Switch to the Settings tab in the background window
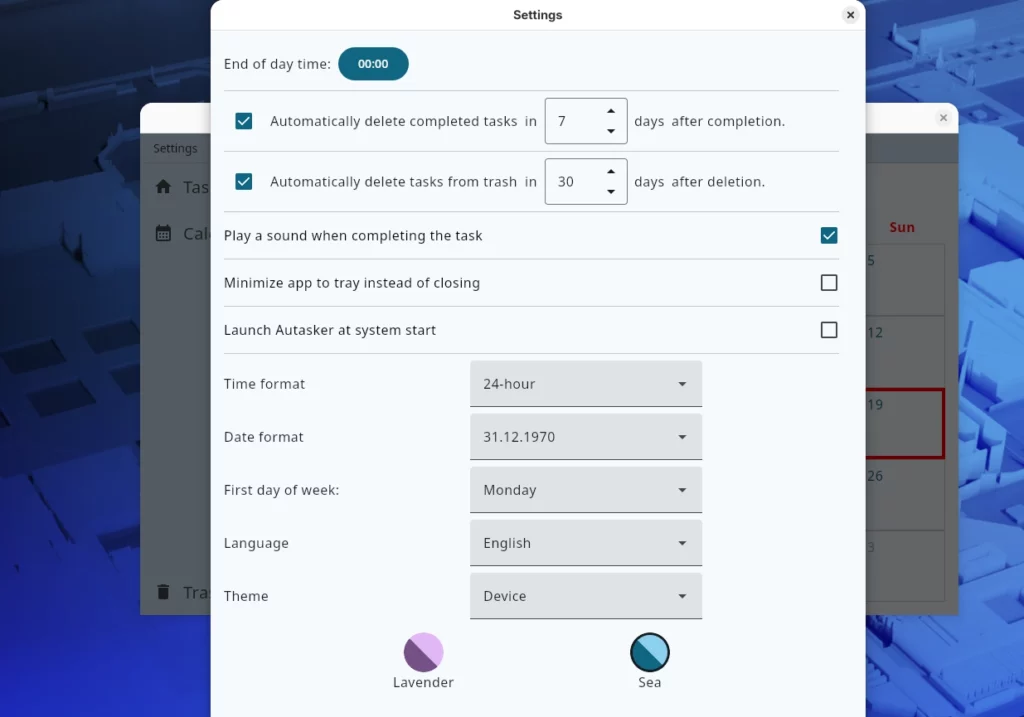Screen dimensions: 1024x717 [x=175, y=148]
